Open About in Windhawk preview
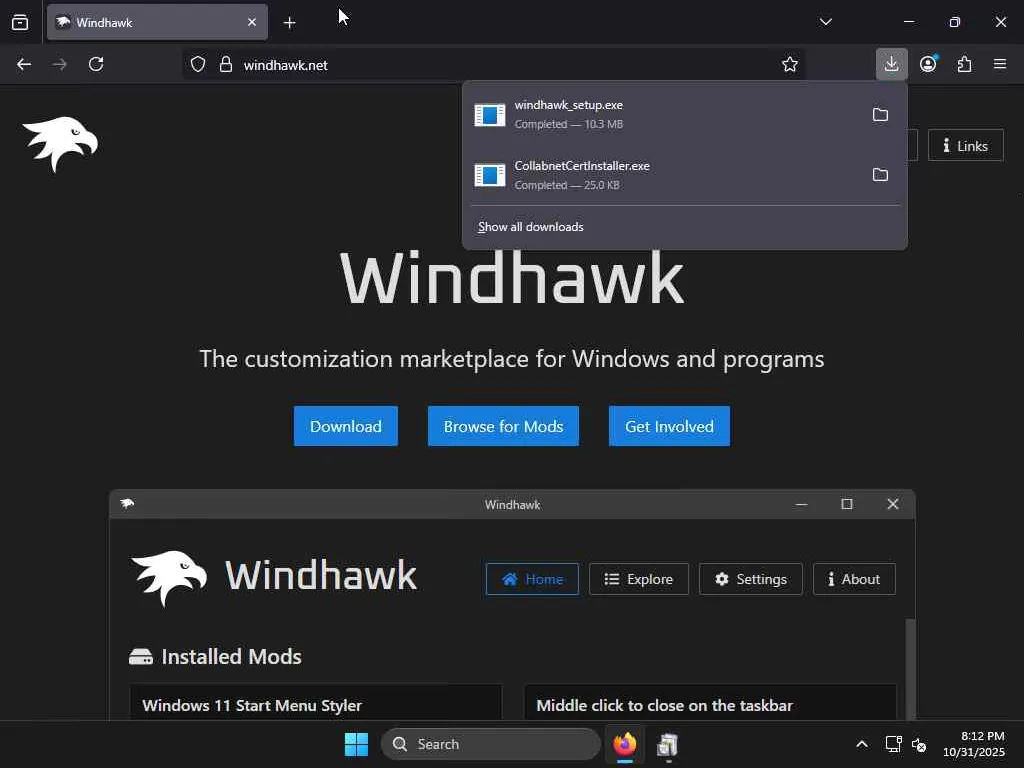This screenshot has width=1024, height=768. click(854, 579)
